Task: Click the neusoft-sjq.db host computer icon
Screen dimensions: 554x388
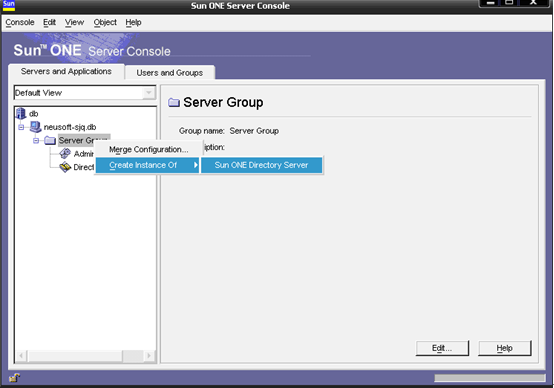Action: (35, 127)
